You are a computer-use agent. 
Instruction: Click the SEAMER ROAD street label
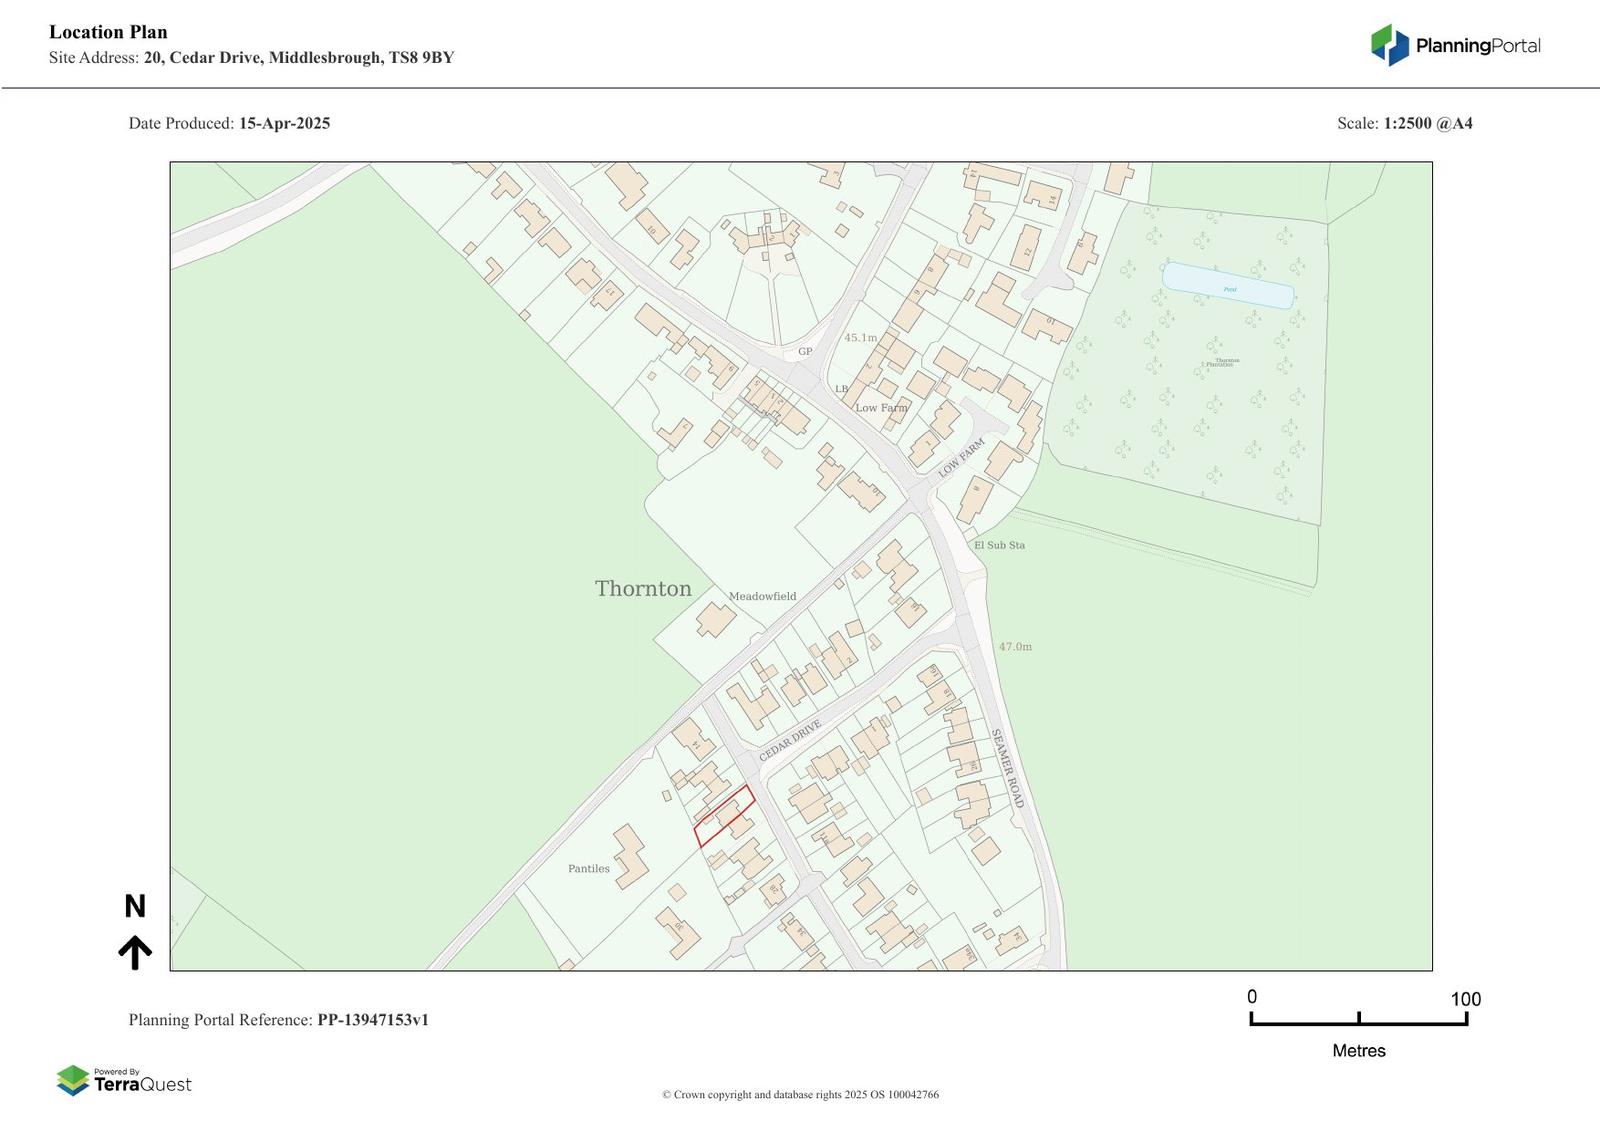click(1007, 768)
